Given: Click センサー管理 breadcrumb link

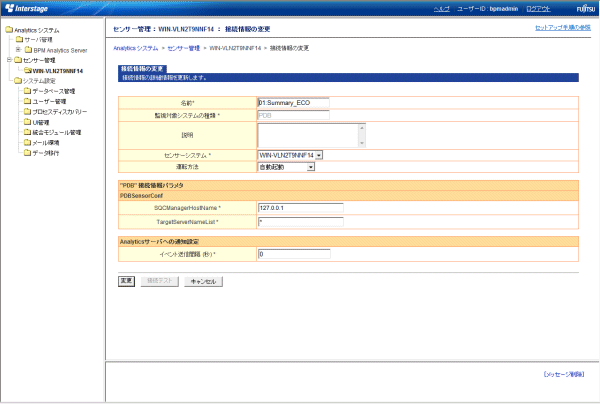Looking at the screenshot, I should pos(184,48).
